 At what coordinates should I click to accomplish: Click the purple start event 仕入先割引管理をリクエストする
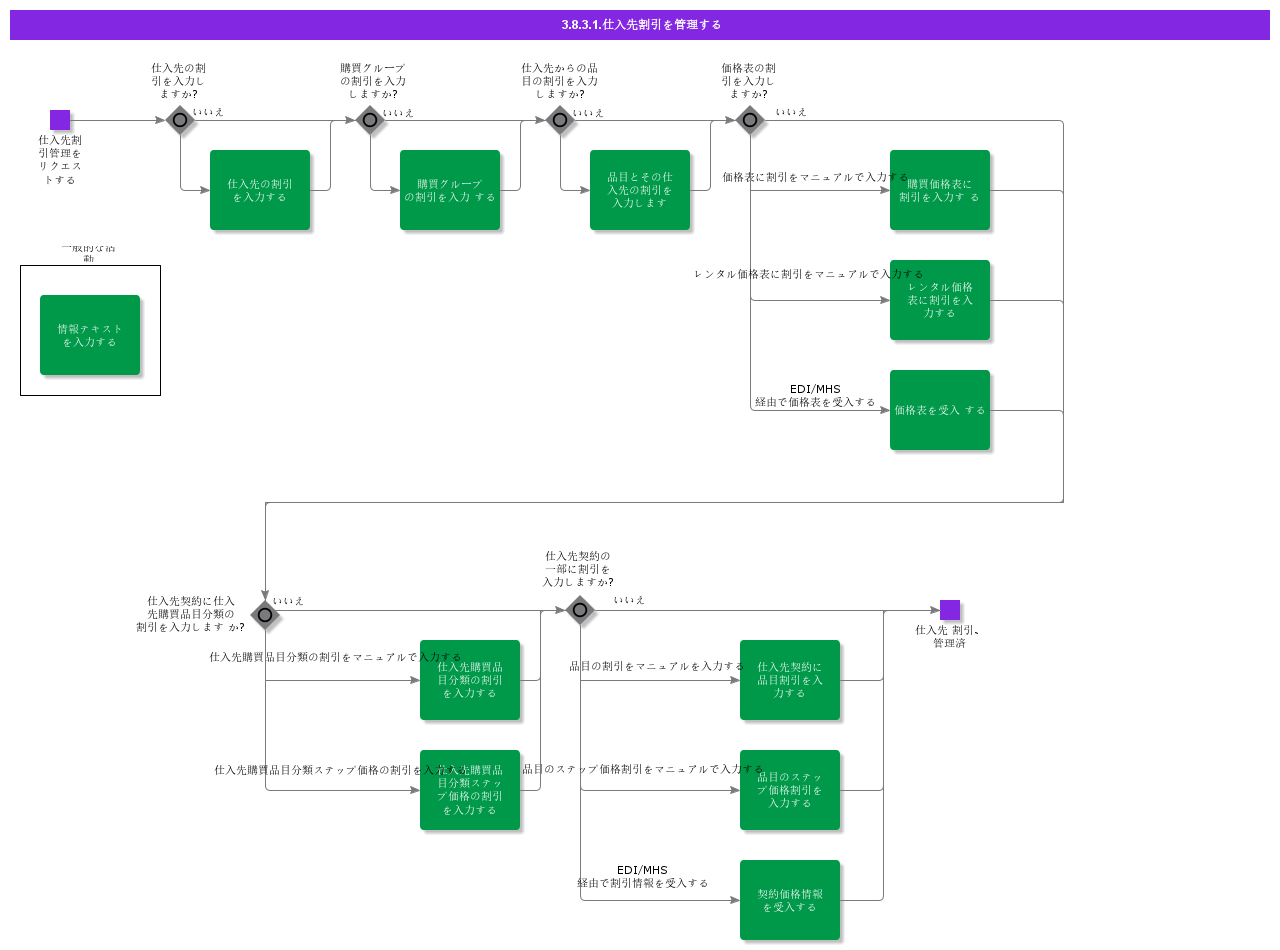pyautogui.click(x=60, y=120)
